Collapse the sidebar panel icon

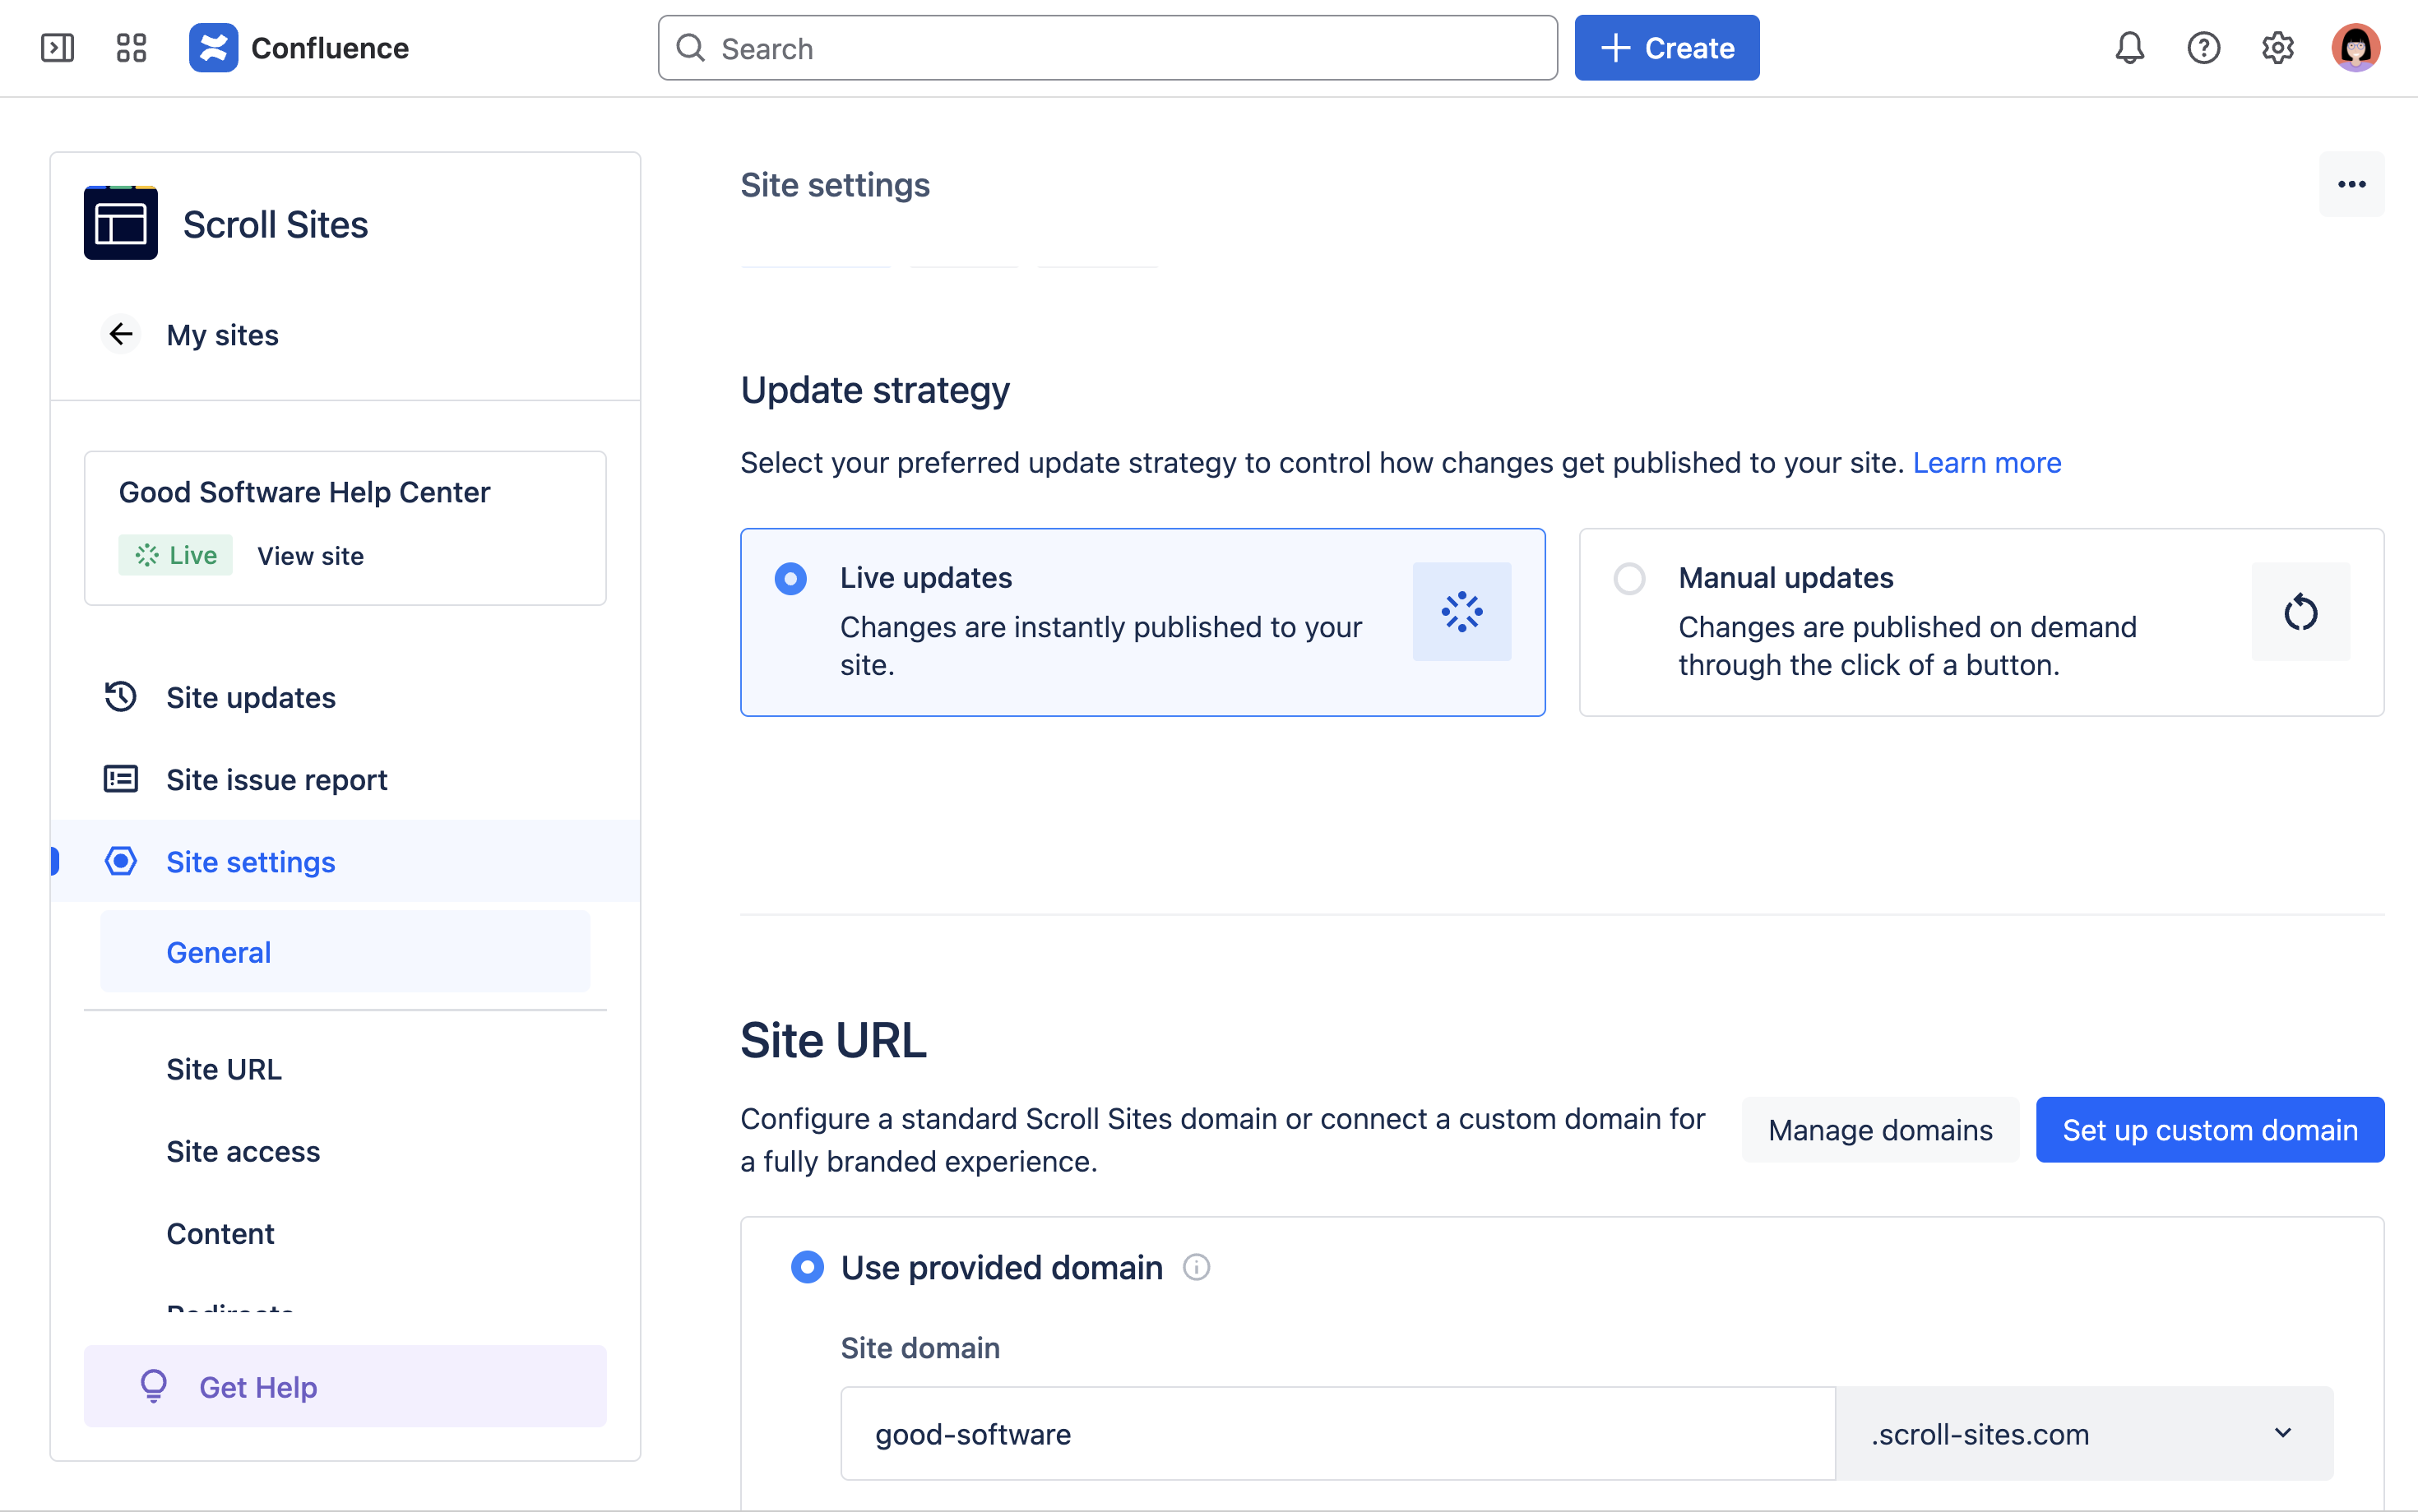tap(57, 48)
